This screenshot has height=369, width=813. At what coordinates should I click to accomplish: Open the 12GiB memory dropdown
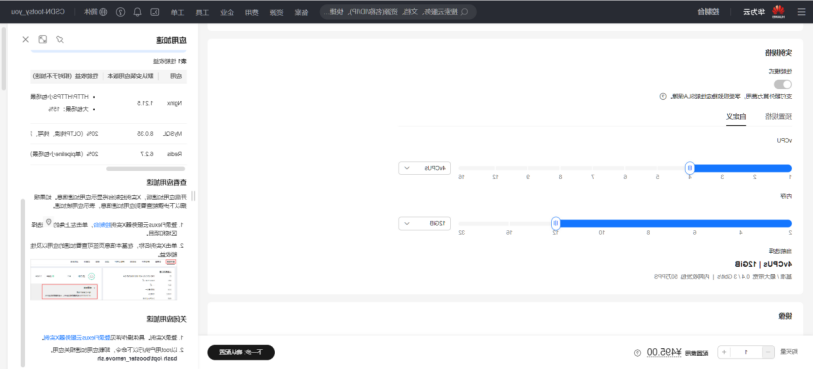pos(424,223)
